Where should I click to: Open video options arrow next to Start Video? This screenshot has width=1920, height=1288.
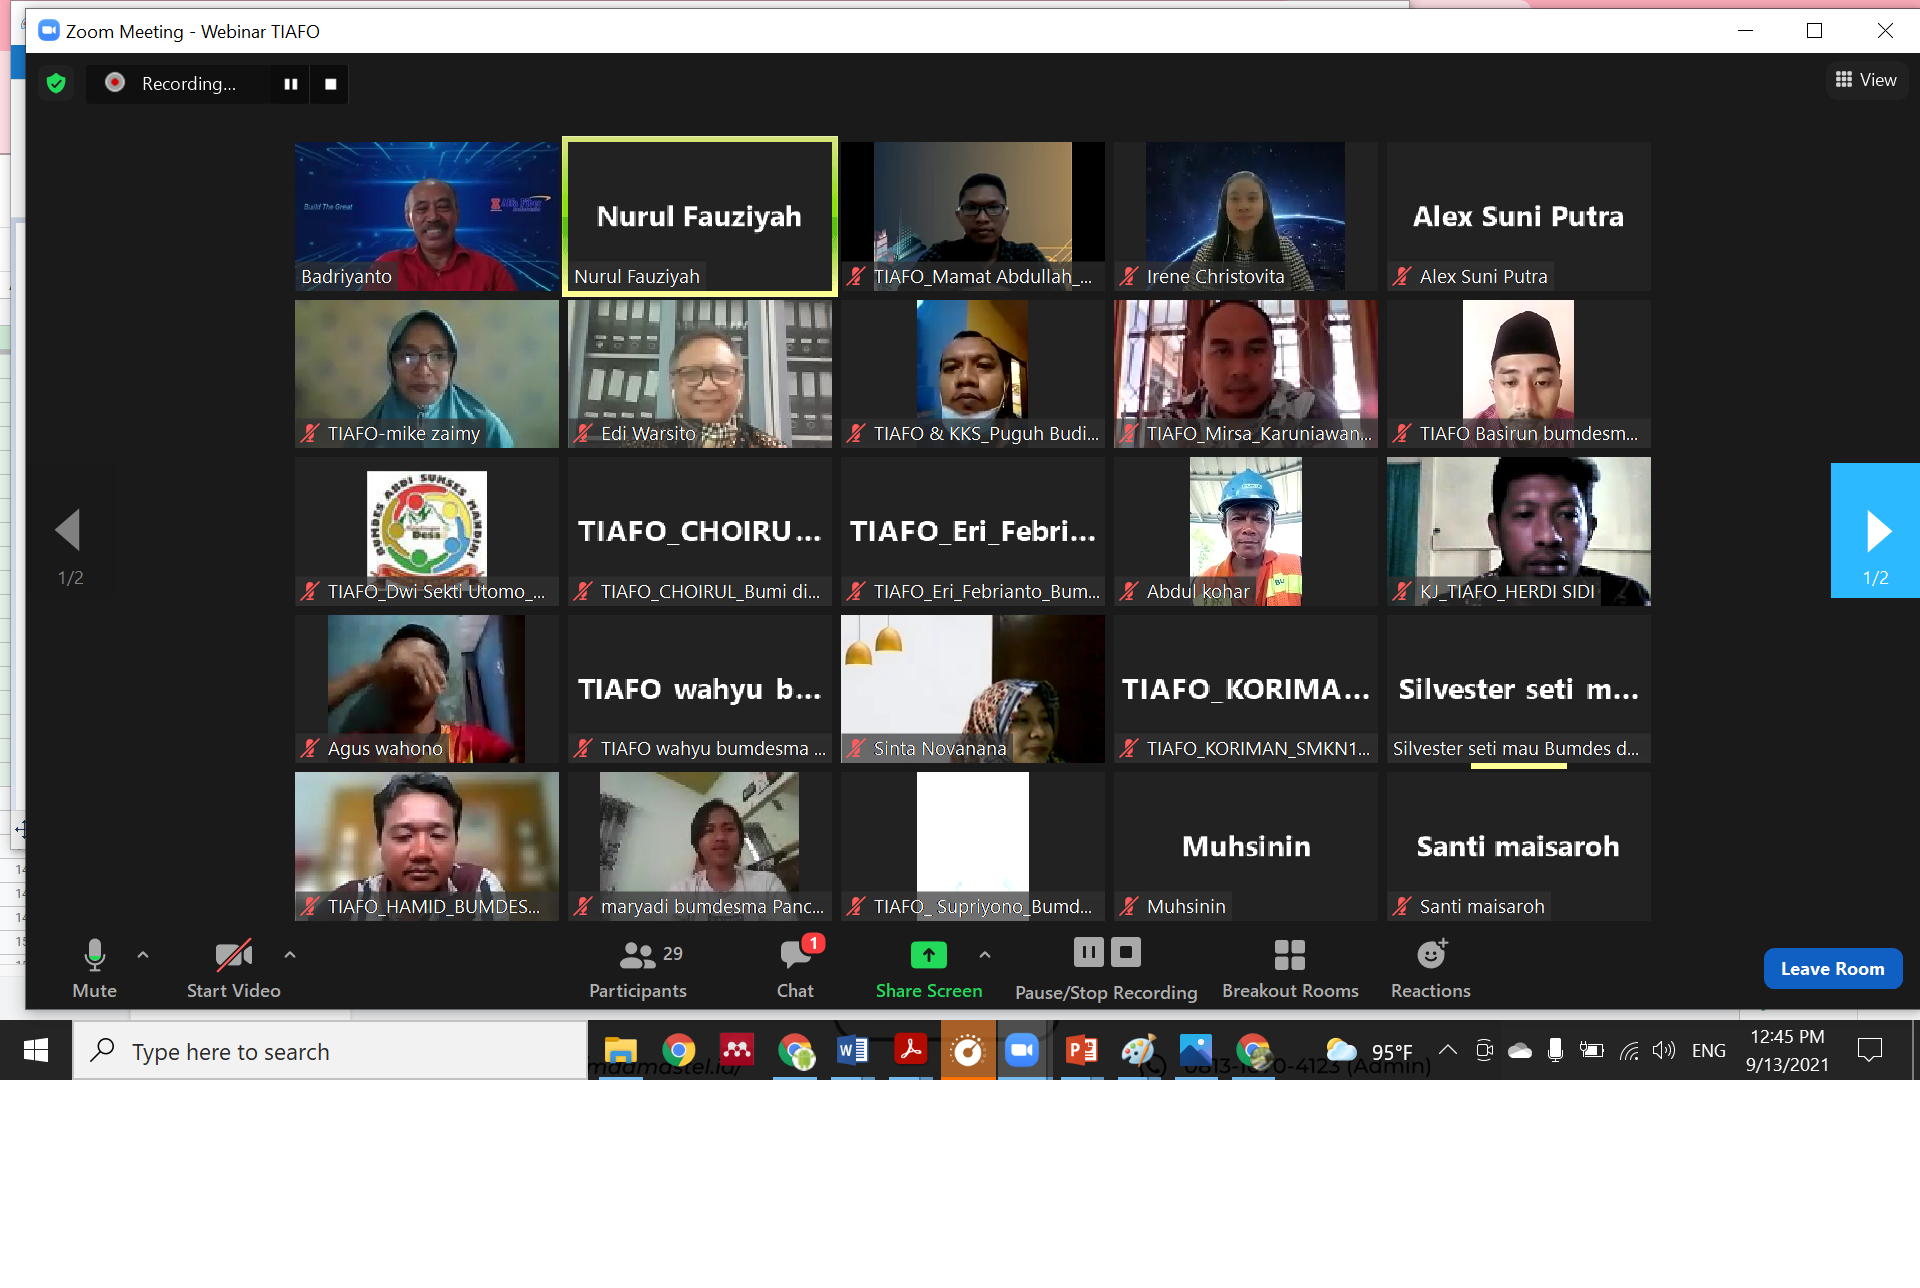pos(290,955)
